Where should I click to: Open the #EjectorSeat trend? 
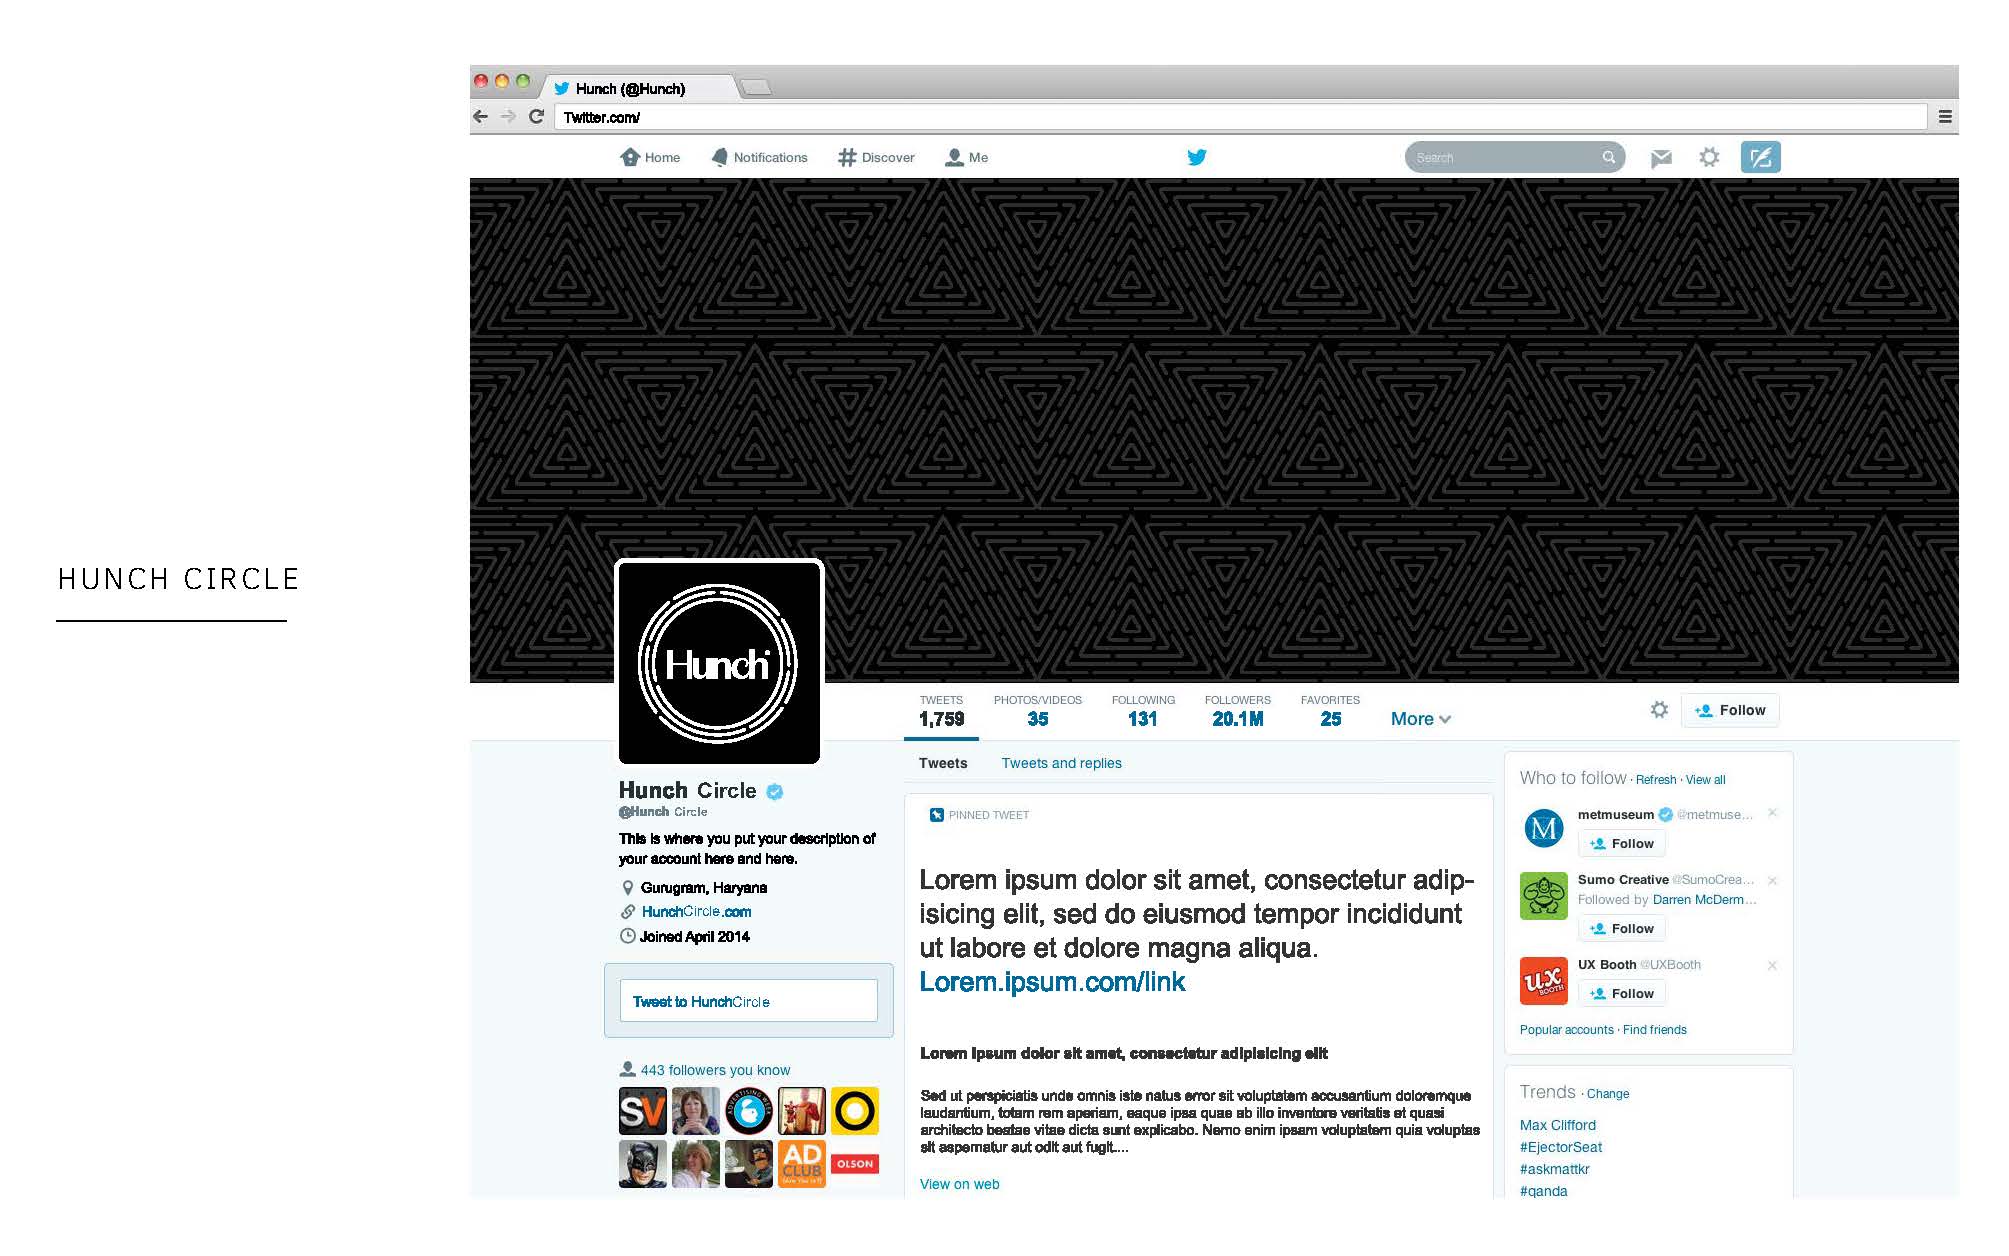[x=1560, y=1147]
